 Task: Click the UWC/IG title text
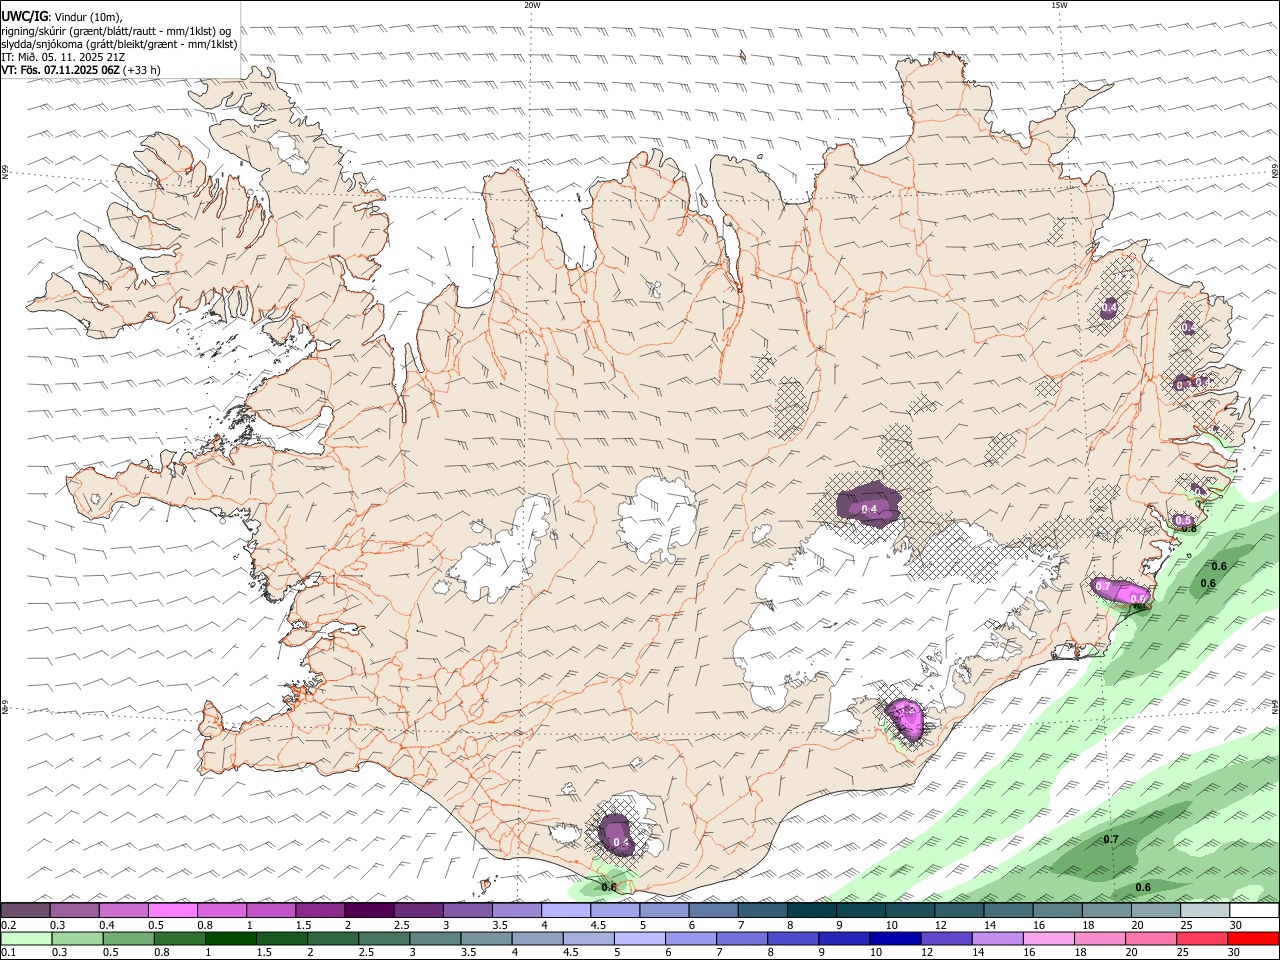click(24, 16)
